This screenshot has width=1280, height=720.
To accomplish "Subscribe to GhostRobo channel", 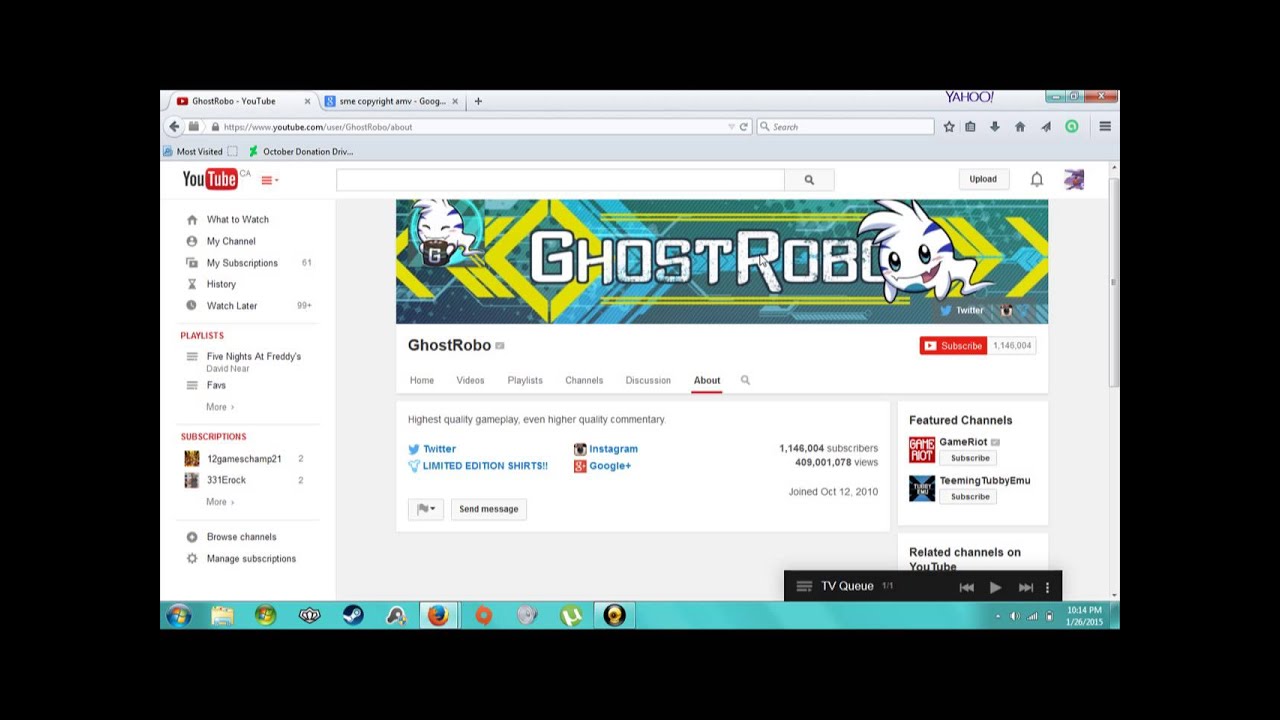I will coord(953,346).
